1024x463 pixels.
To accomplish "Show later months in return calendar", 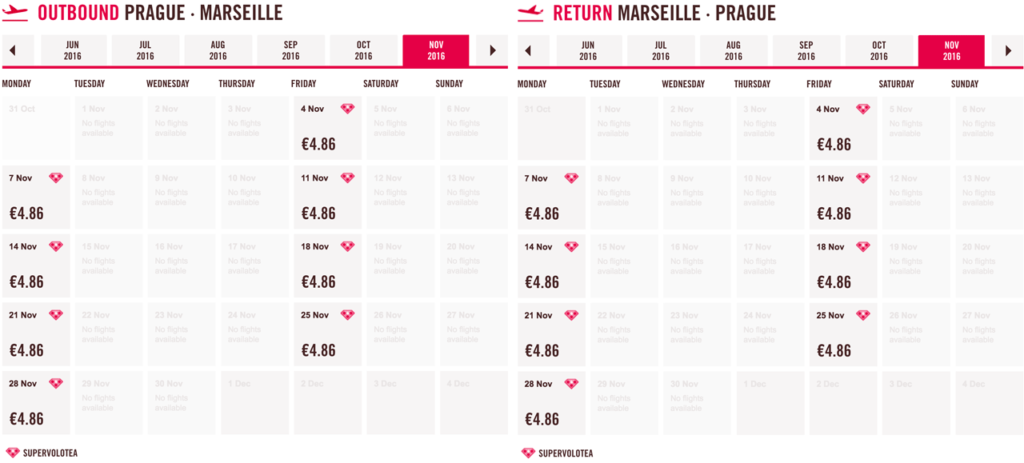I will [1008, 50].
